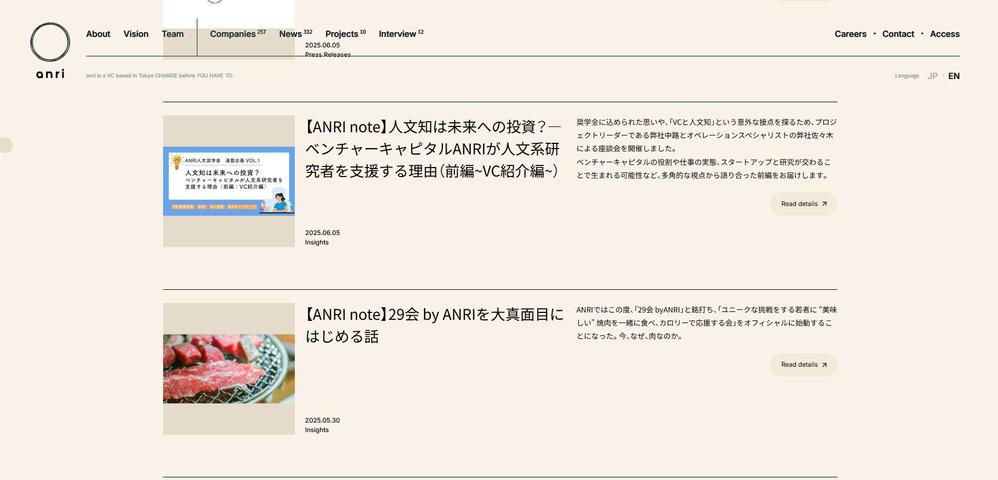Open the Careers link
Image resolution: width=998 pixels, height=480 pixels.
pyautogui.click(x=850, y=34)
